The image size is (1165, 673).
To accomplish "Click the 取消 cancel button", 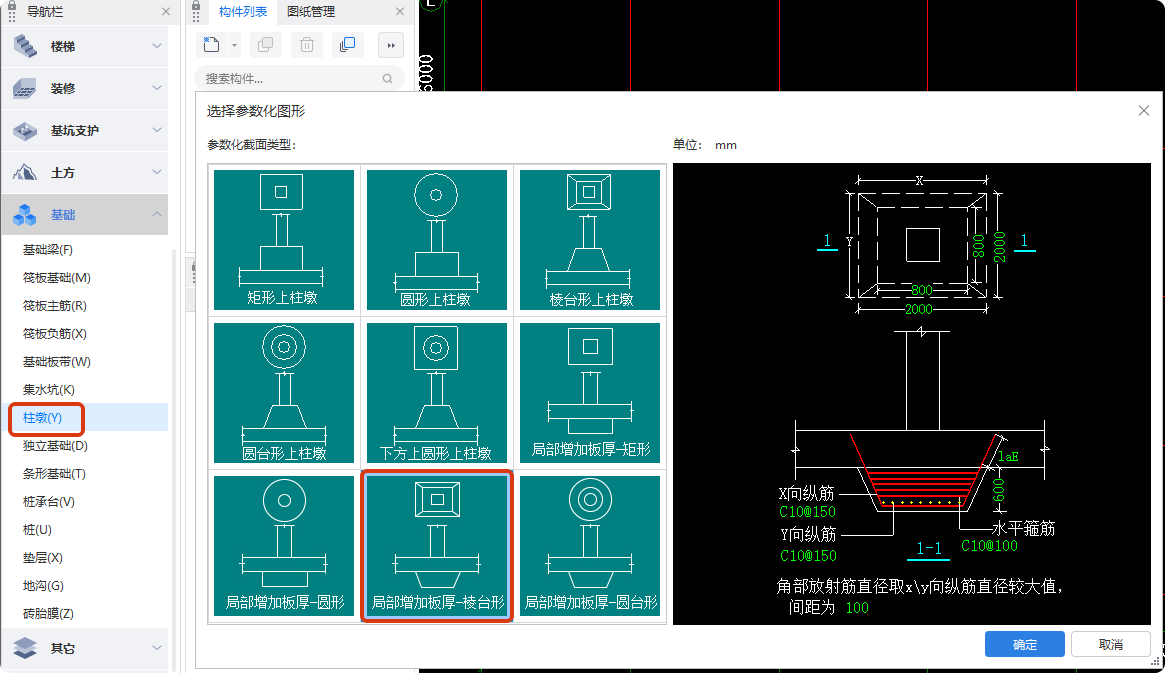I will click(x=1111, y=644).
